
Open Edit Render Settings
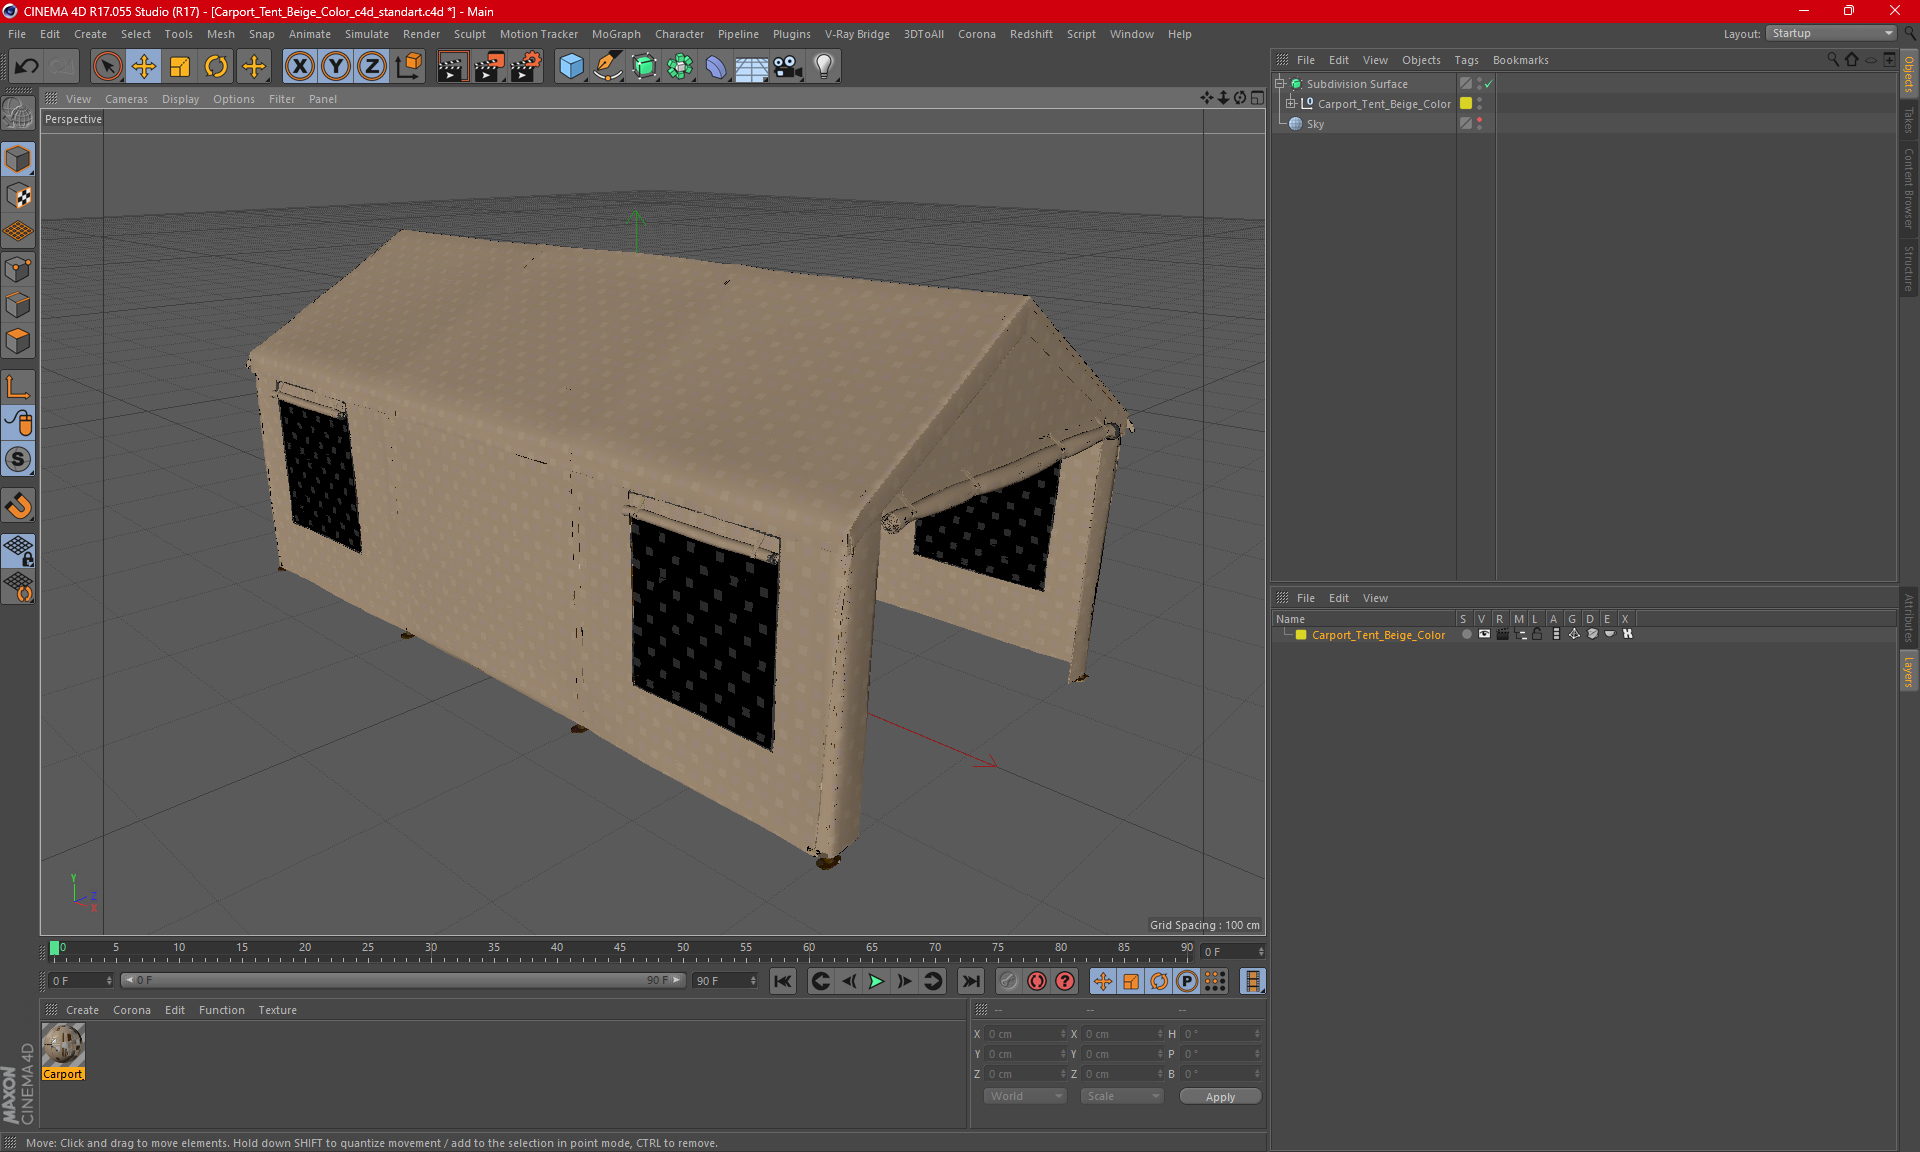526,67
